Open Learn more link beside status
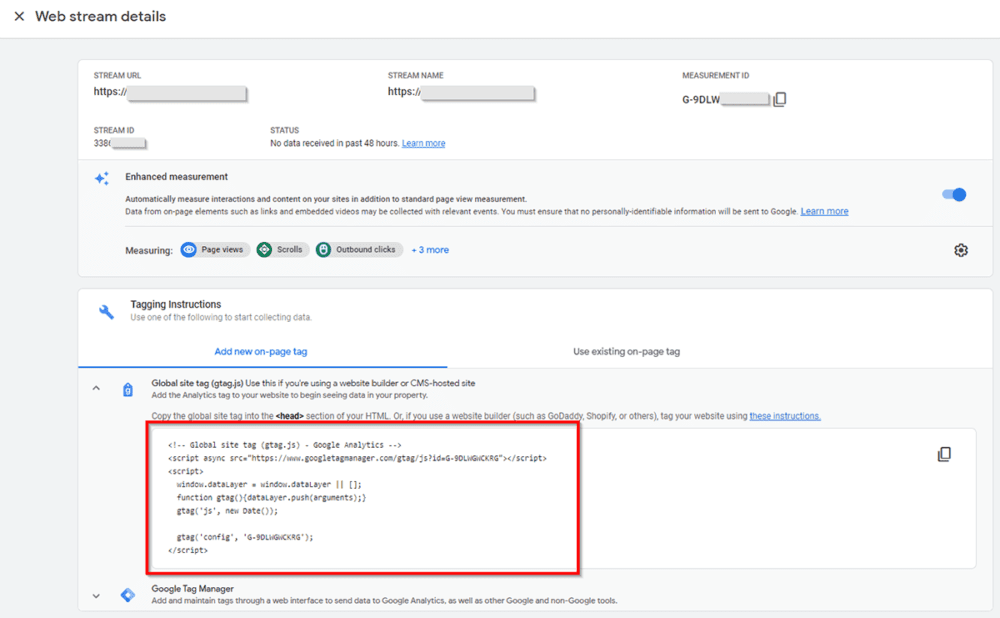This screenshot has width=1000, height=618. click(423, 143)
